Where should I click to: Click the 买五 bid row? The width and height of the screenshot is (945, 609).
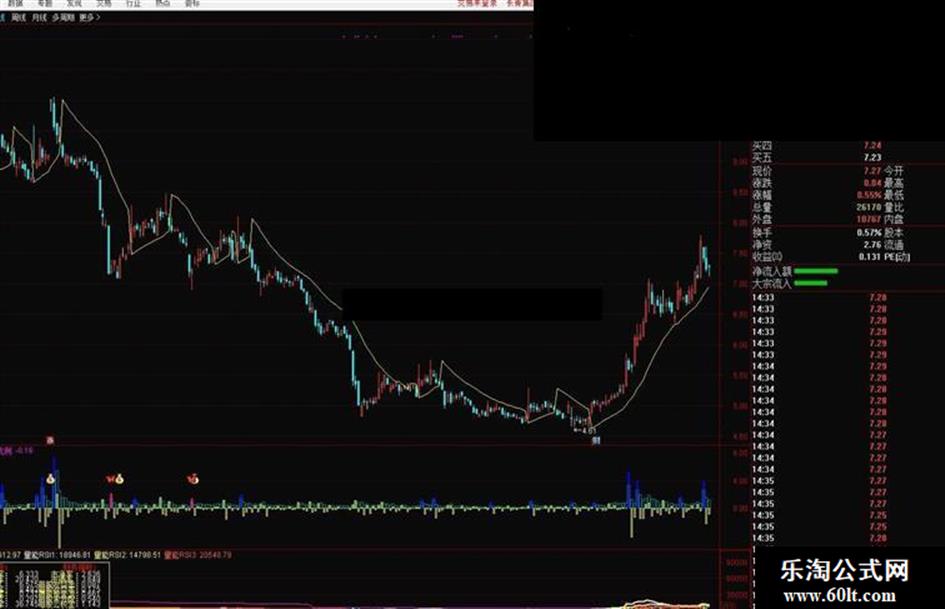tap(817, 157)
